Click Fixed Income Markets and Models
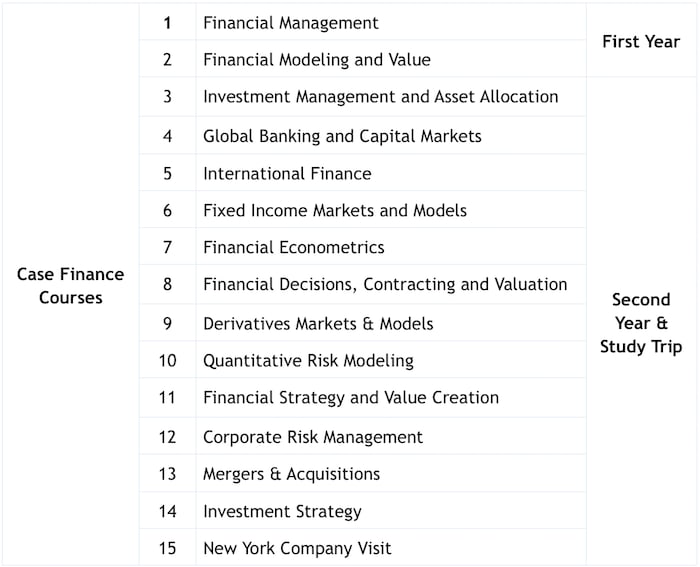This screenshot has width=700, height=567. tap(335, 210)
